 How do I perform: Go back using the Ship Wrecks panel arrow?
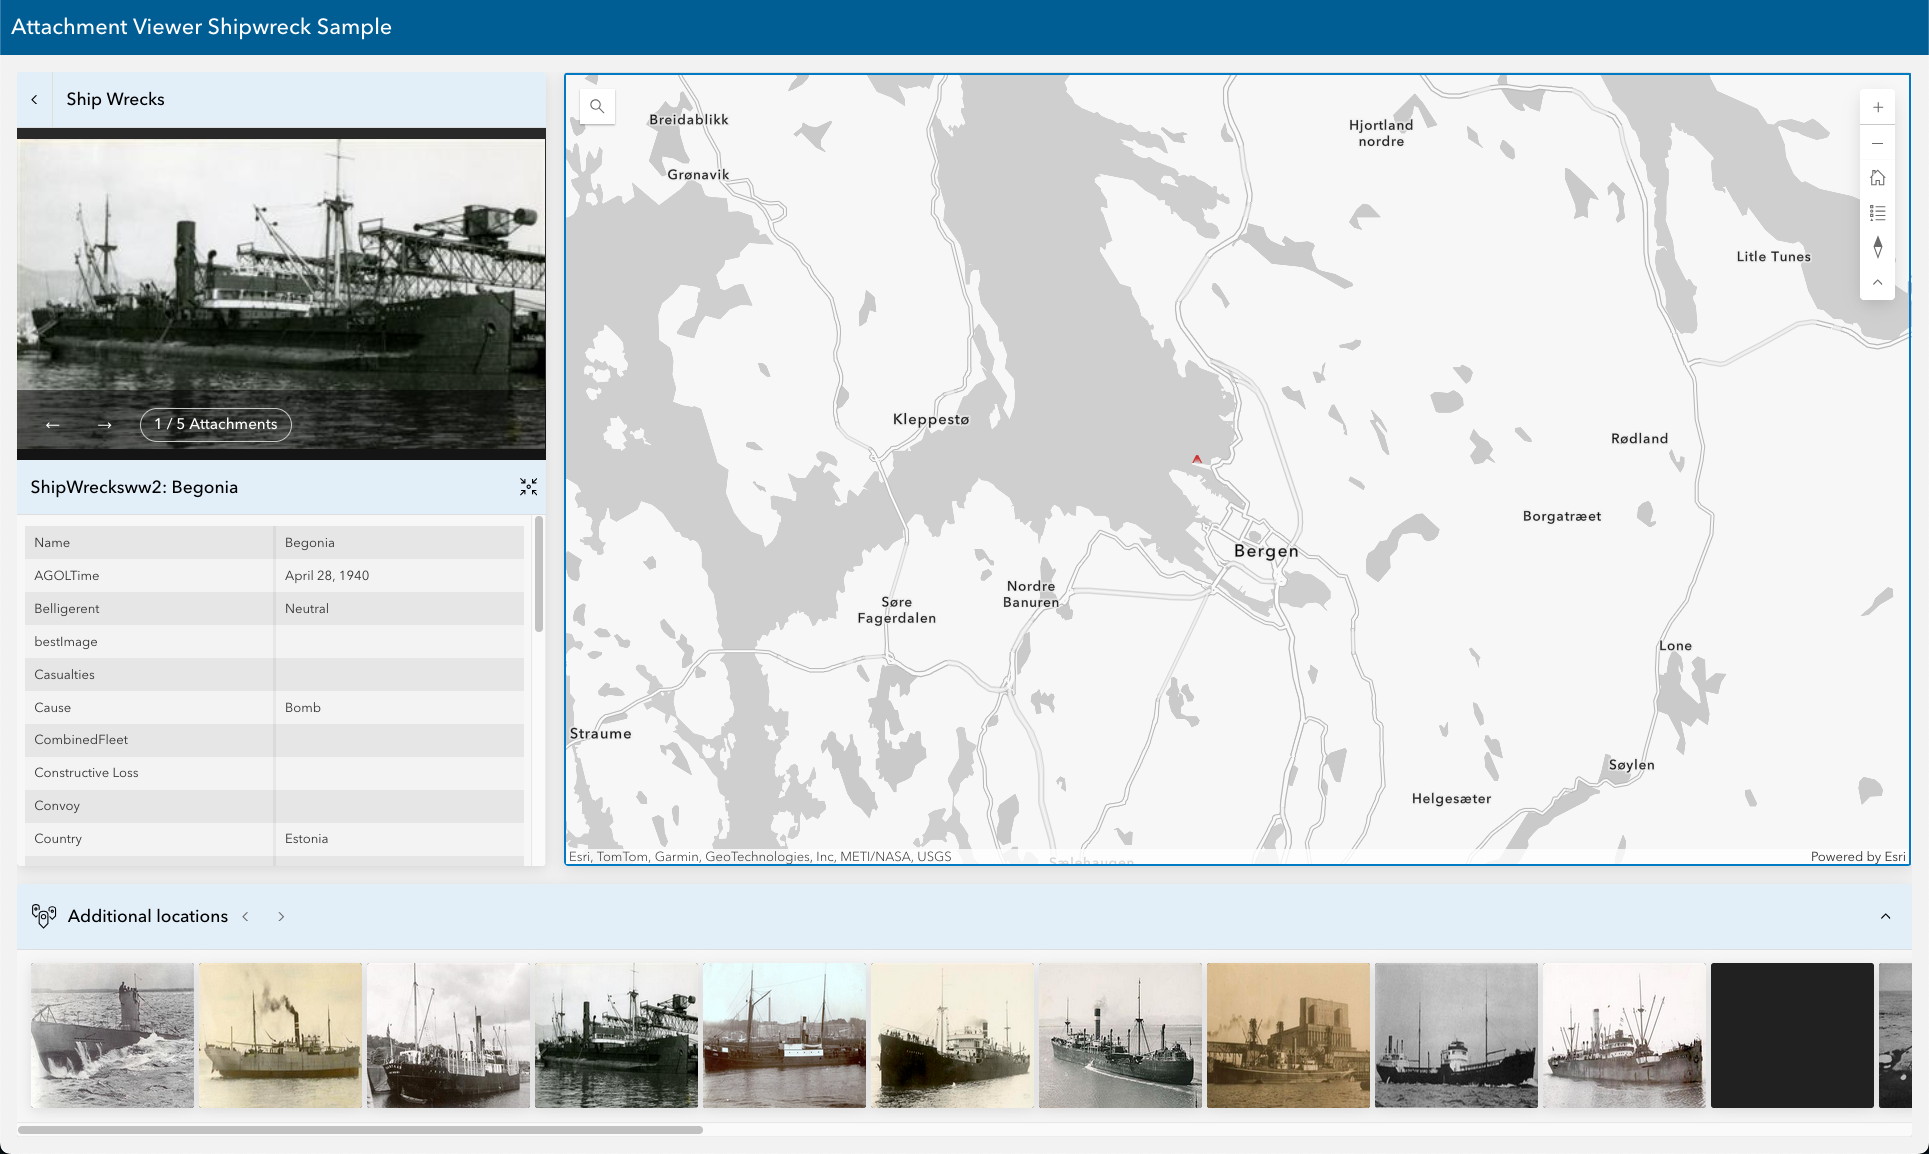coord(35,99)
